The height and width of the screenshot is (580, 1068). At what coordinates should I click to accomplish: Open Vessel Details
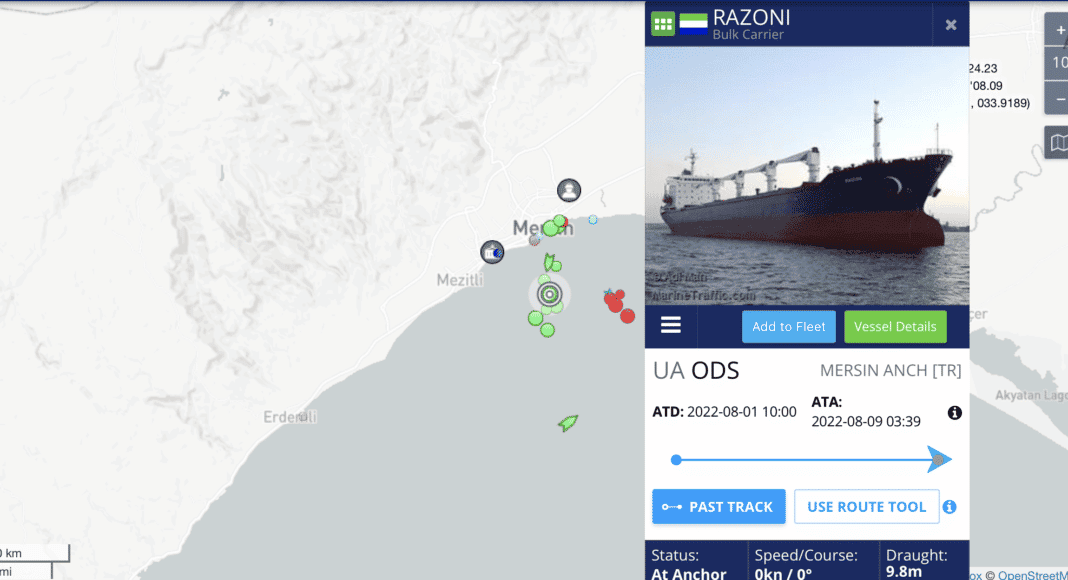895,327
